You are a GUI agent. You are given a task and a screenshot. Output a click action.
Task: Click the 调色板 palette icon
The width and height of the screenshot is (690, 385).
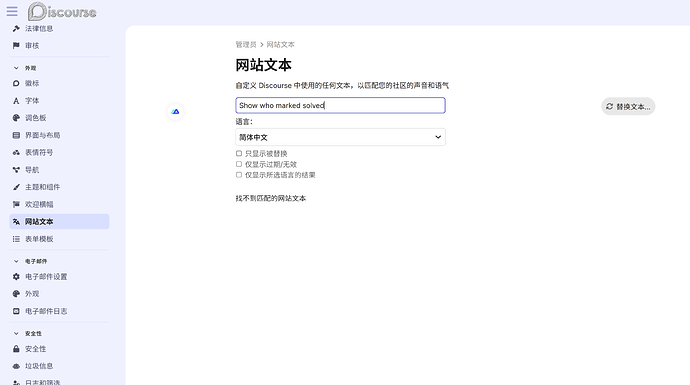coord(16,118)
